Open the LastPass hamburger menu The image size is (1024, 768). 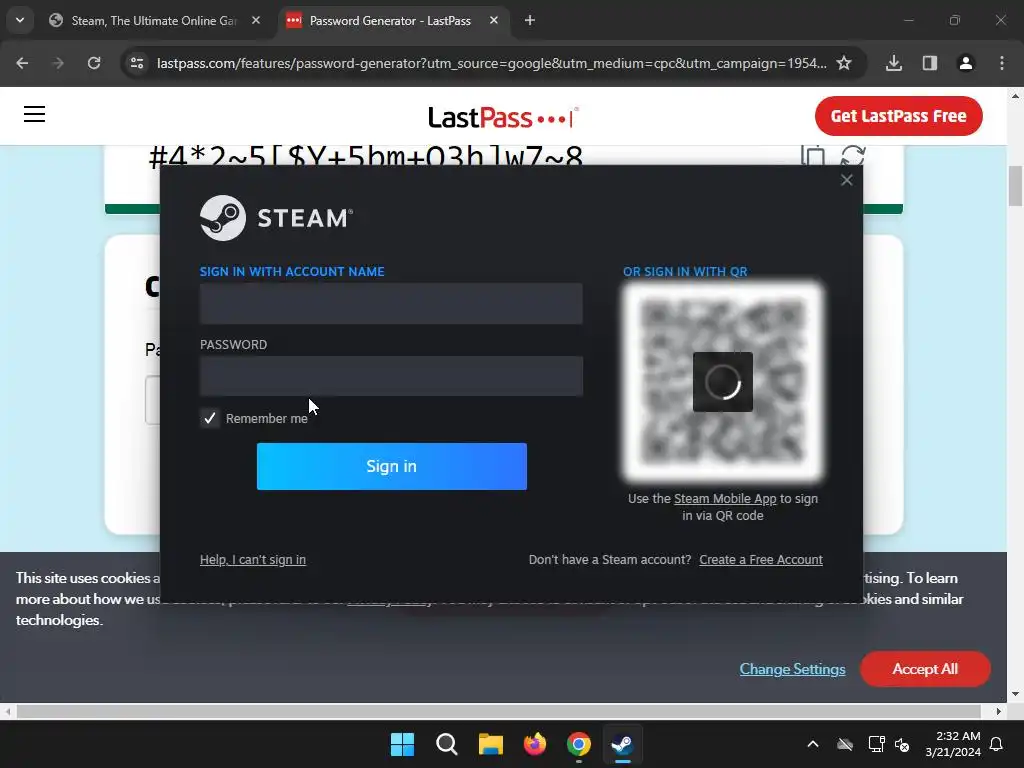(x=35, y=114)
